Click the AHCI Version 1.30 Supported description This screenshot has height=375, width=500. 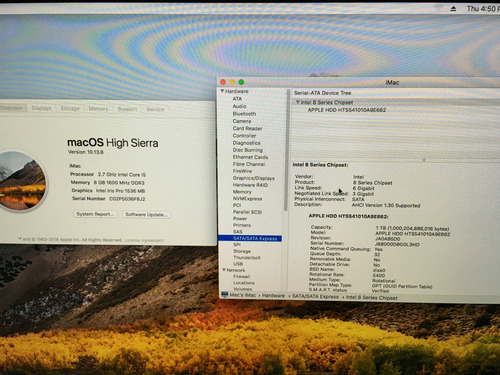click(386, 205)
